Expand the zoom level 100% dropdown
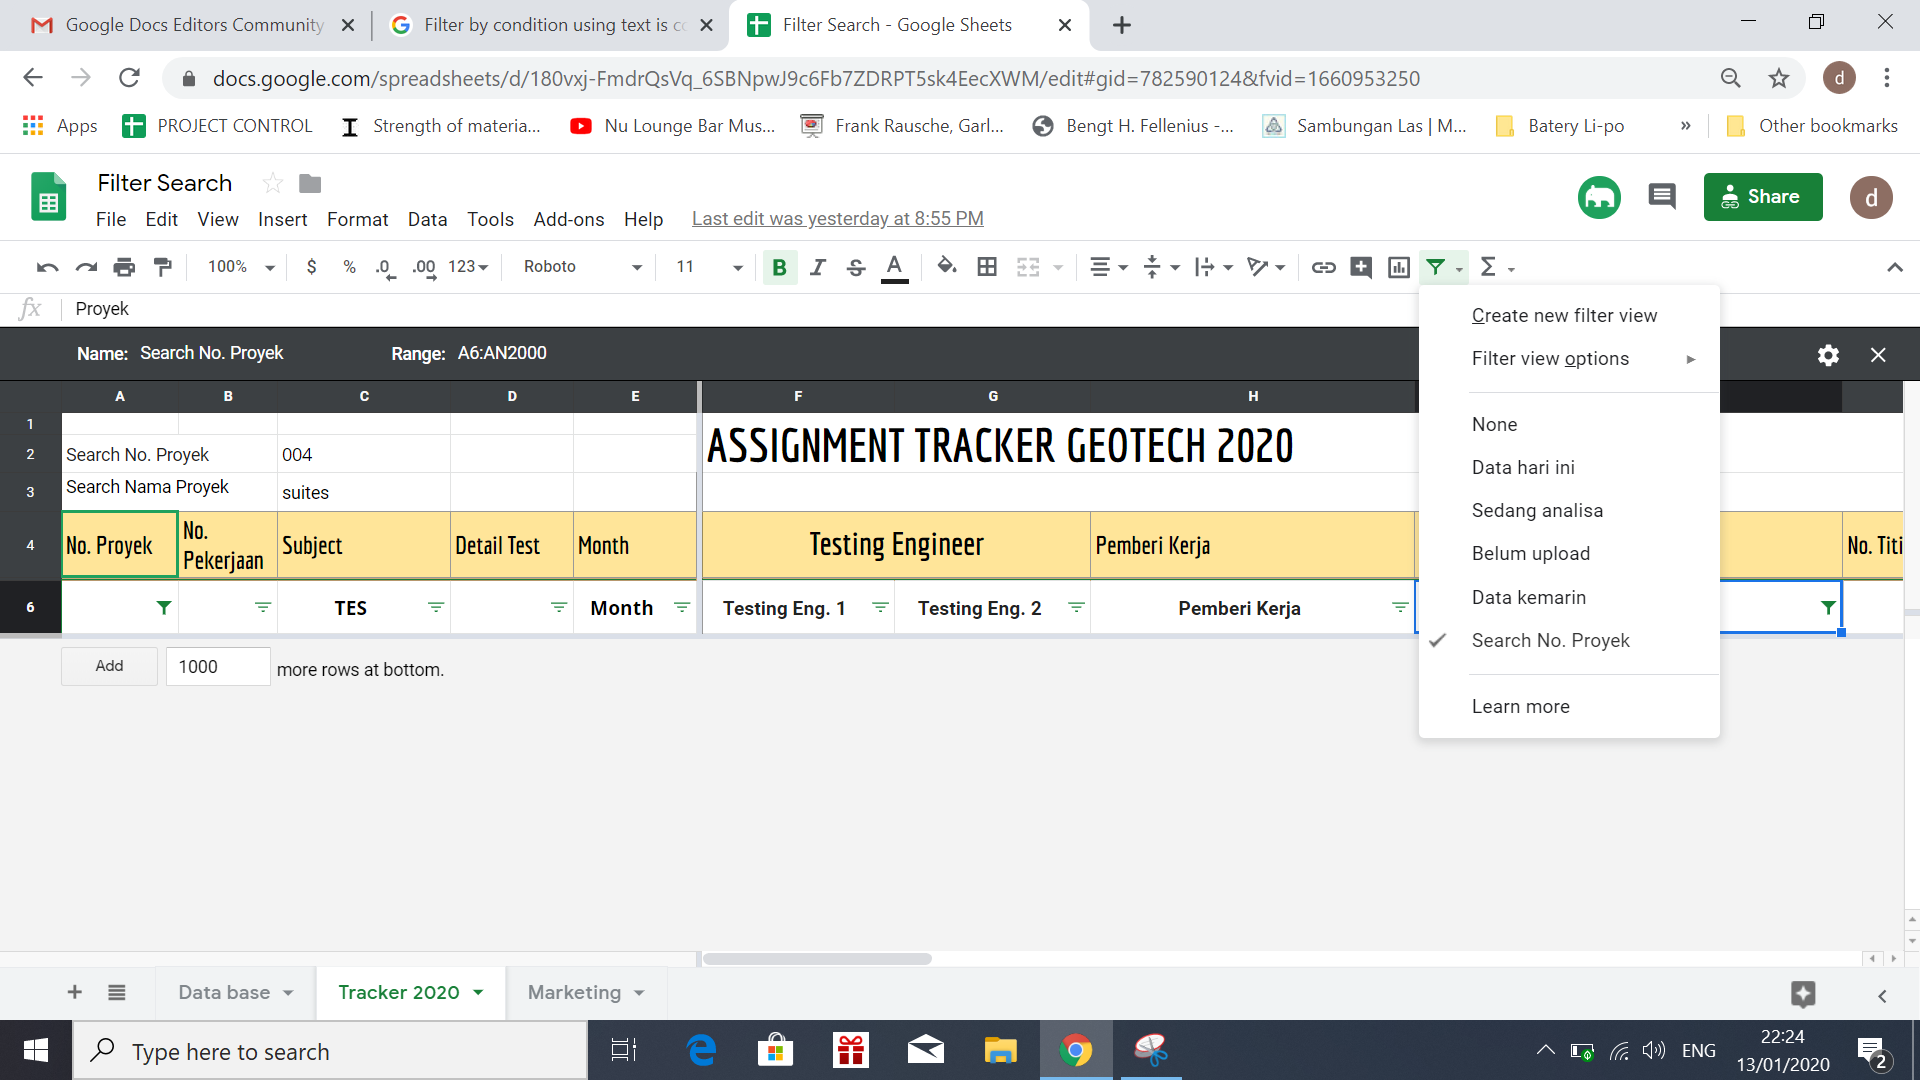This screenshot has height=1080, width=1920. pyautogui.click(x=237, y=267)
